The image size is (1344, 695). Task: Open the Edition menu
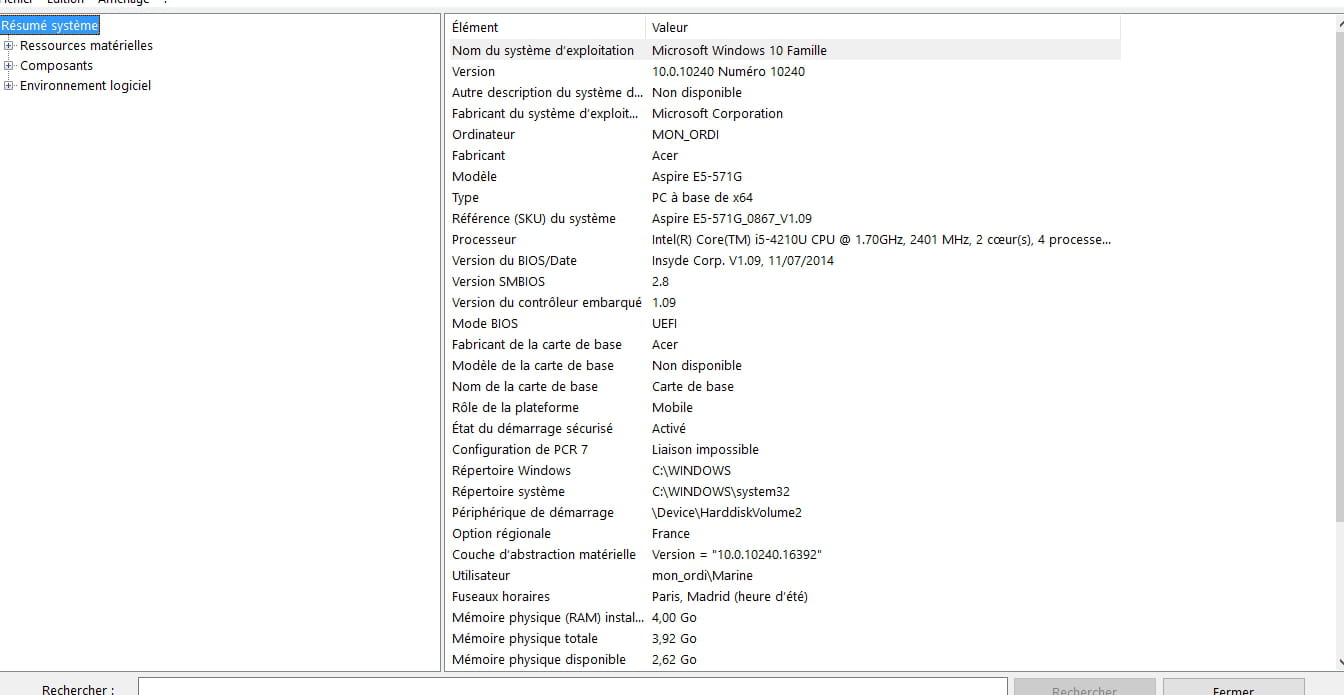66,2
